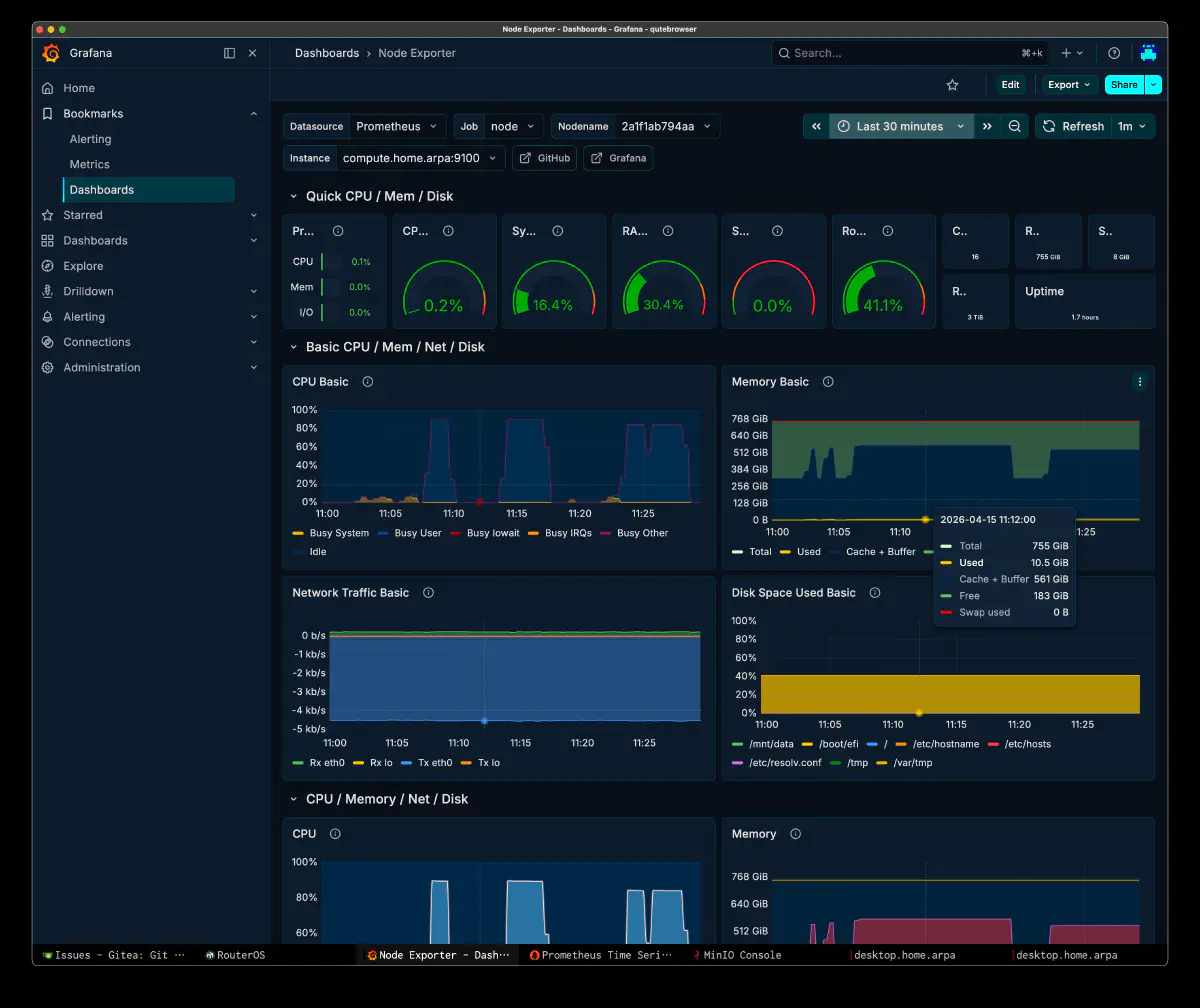Star this dashboard as favorite
Screen dimensions: 1200x1008
(x=952, y=85)
